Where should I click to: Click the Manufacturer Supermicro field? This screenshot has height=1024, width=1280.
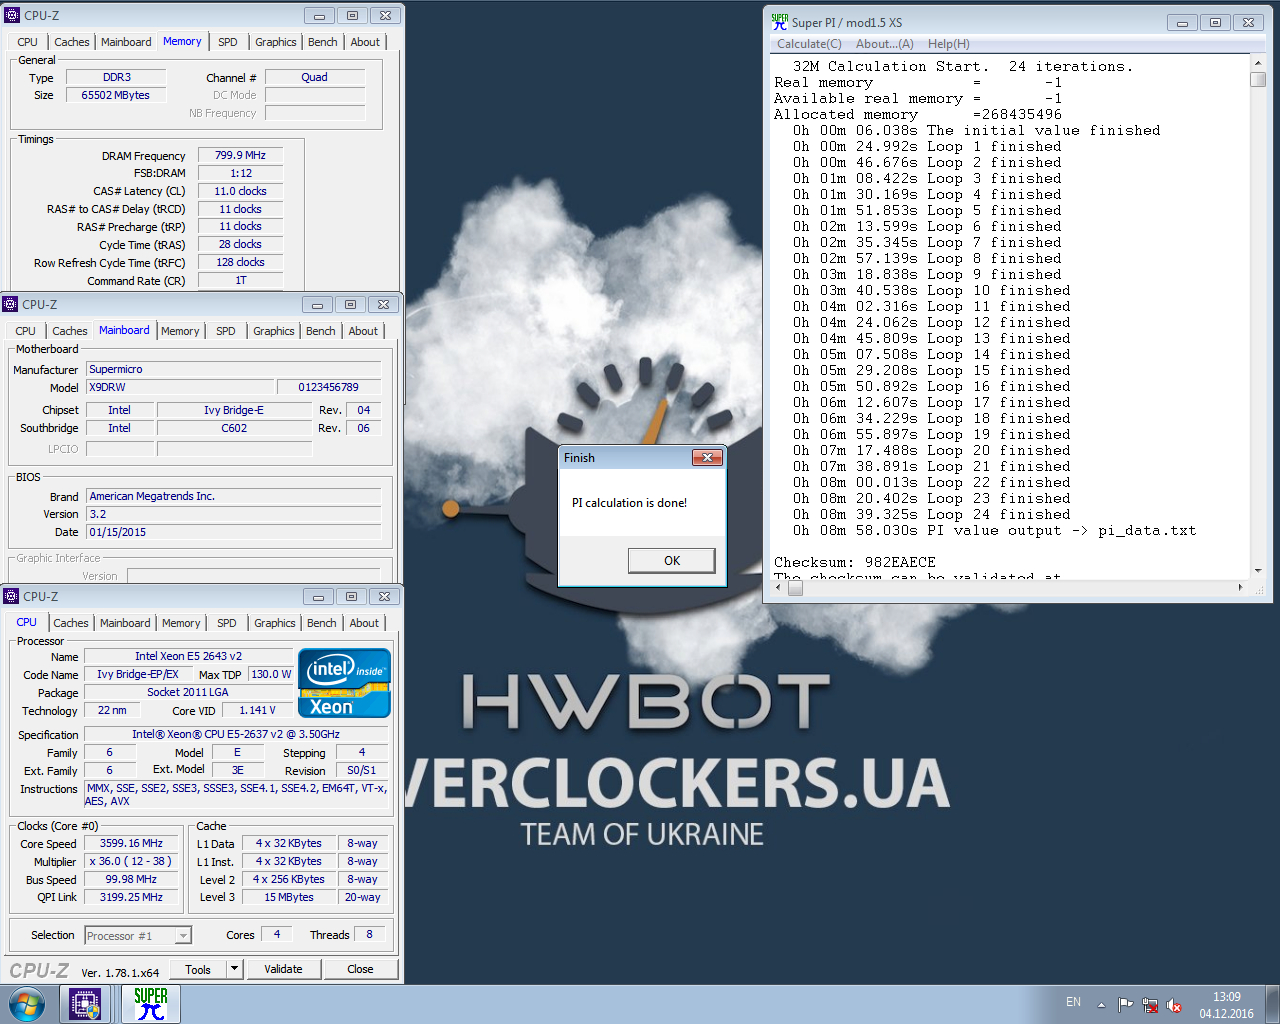point(233,369)
